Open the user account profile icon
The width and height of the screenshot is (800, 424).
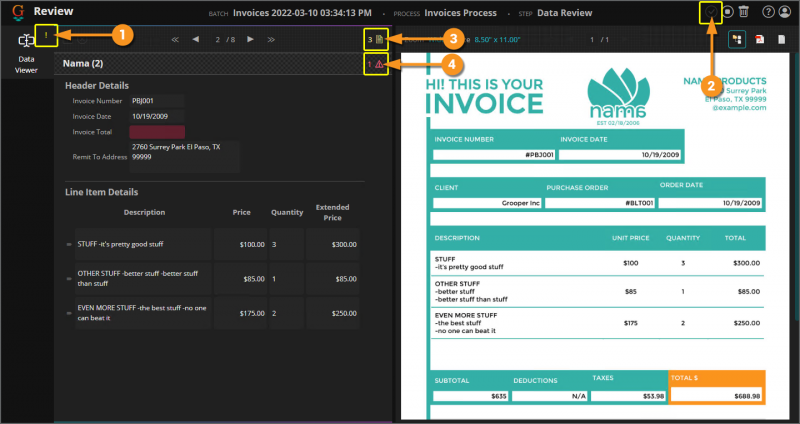pos(785,12)
